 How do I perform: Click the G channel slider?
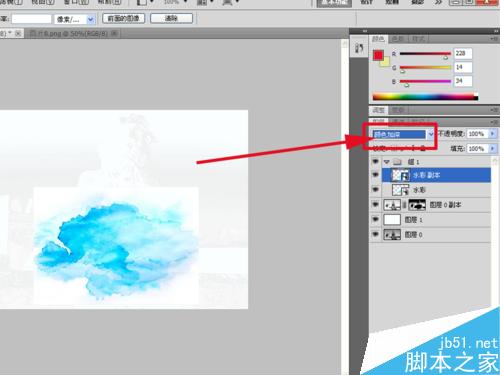click(x=425, y=68)
